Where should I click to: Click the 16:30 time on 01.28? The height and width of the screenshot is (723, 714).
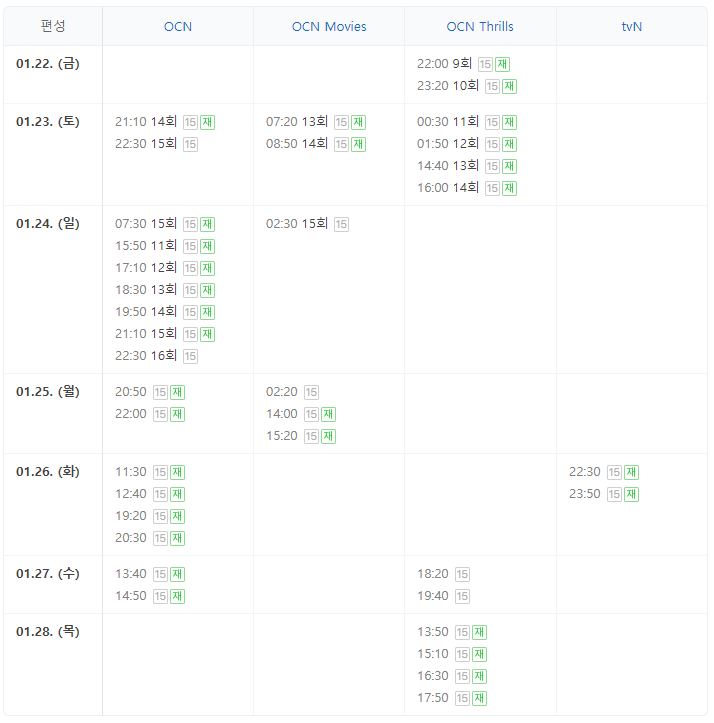point(433,676)
